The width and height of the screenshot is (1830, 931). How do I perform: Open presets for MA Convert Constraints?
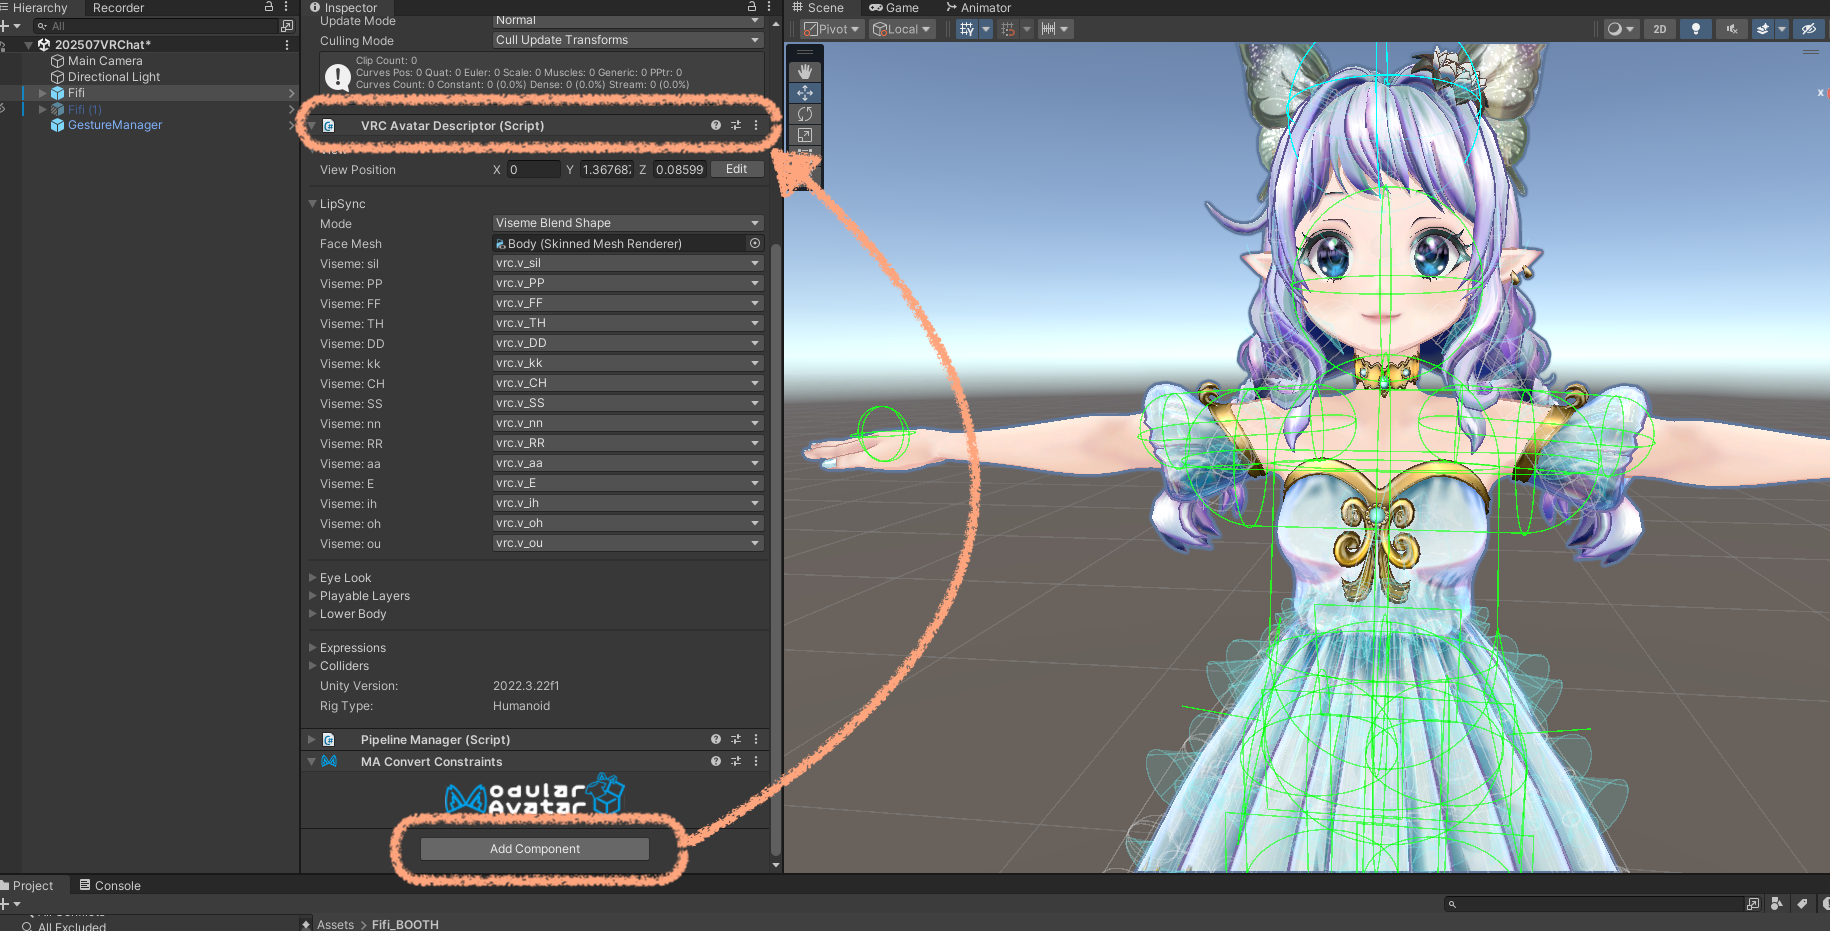pos(736,762)
